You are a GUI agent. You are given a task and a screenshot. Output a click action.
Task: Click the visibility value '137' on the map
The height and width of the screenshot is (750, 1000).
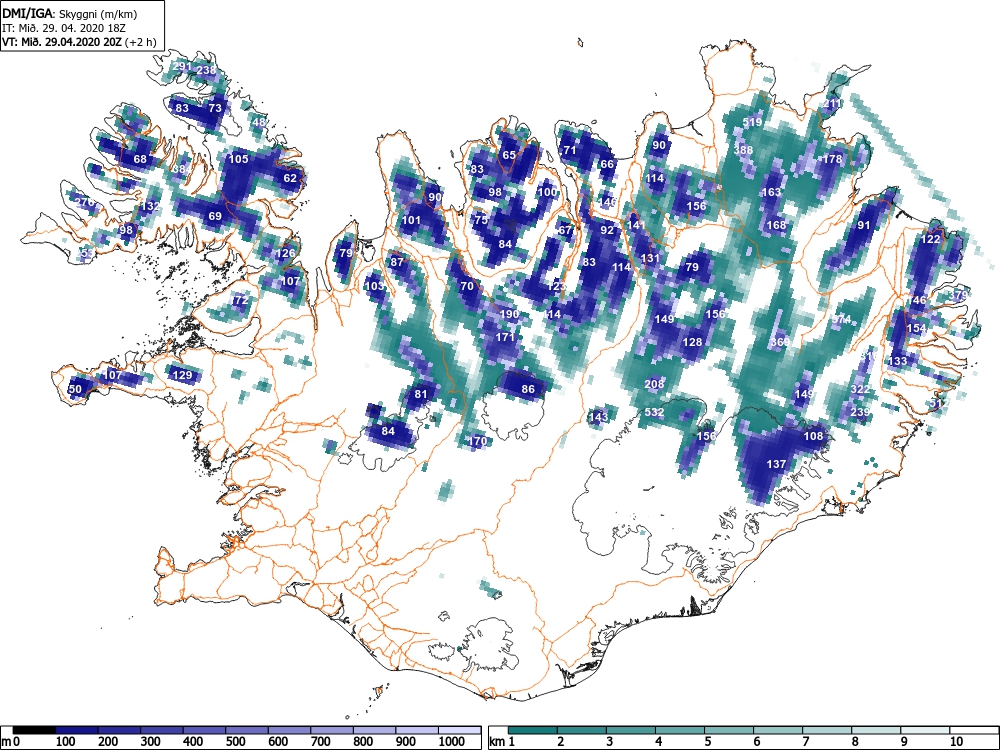coord(776,464)
